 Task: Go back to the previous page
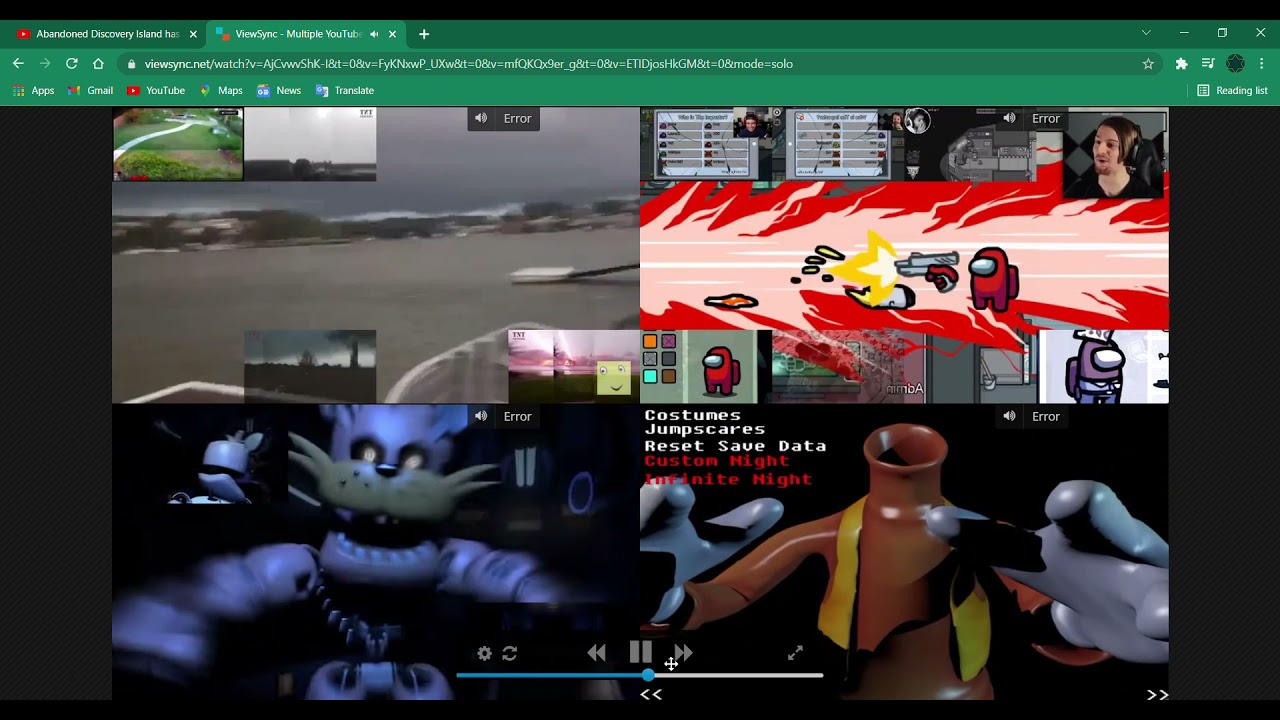tap(18, 63)
